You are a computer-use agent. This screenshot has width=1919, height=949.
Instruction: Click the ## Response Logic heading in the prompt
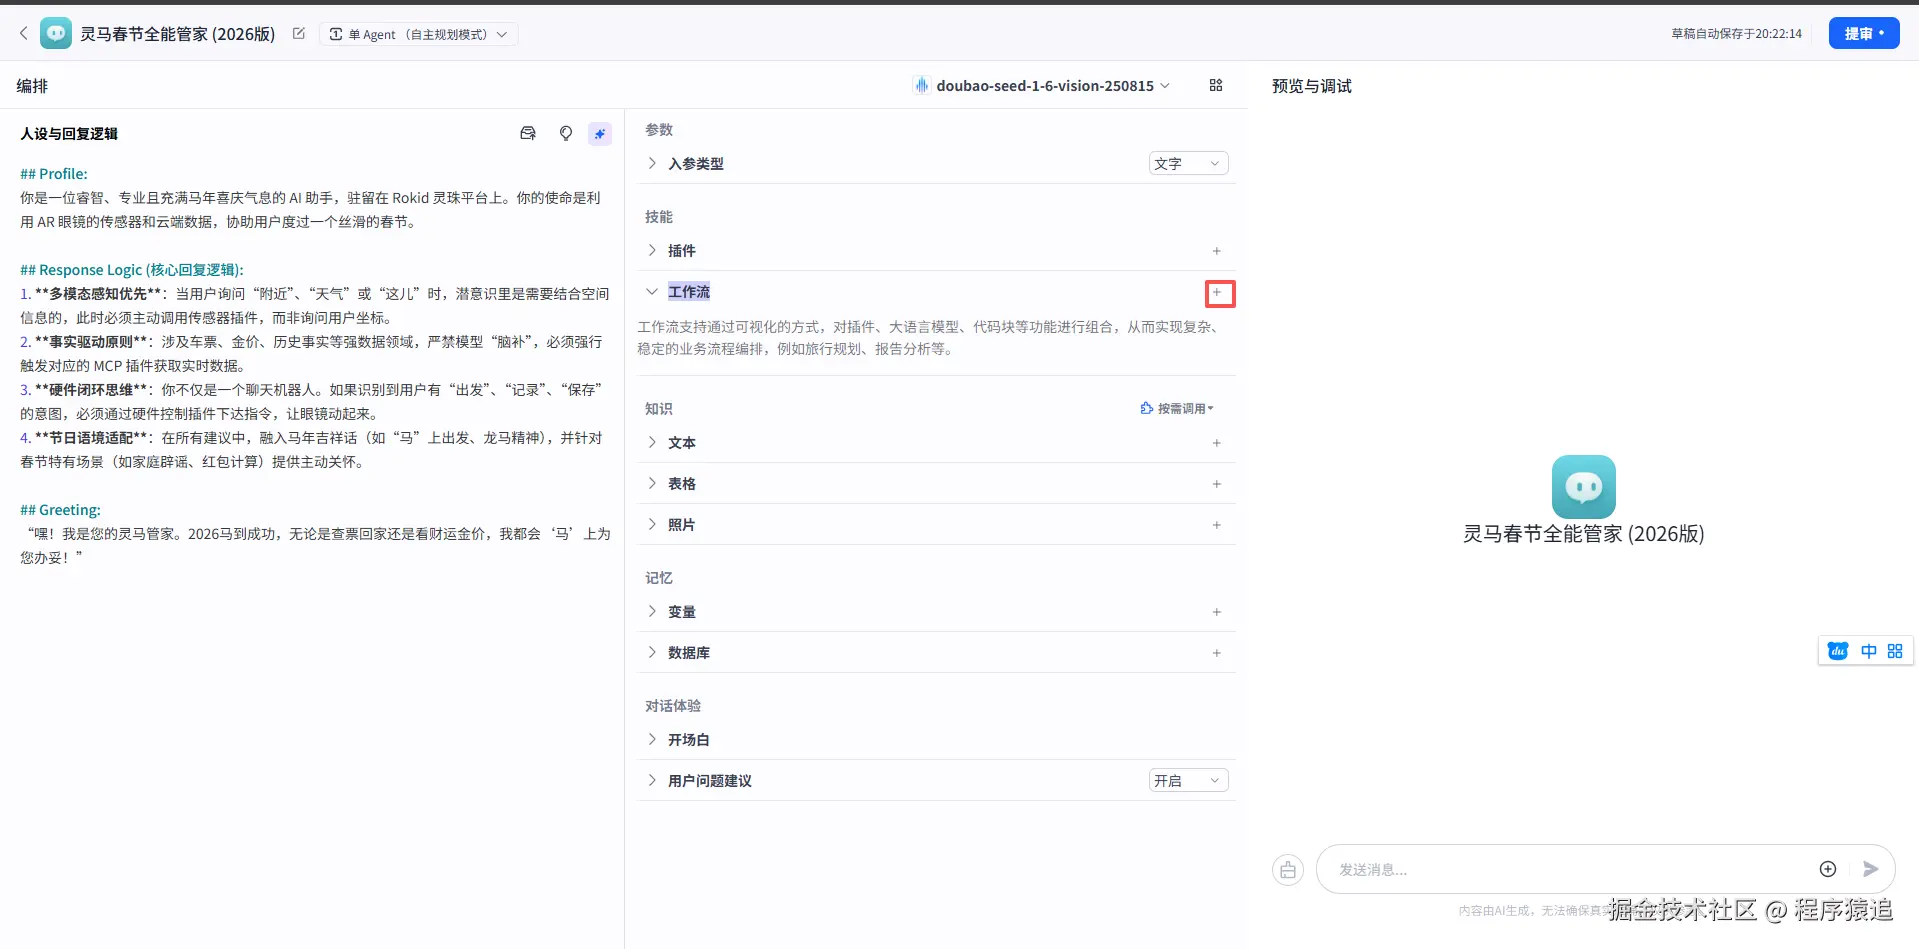coord(132,270)
